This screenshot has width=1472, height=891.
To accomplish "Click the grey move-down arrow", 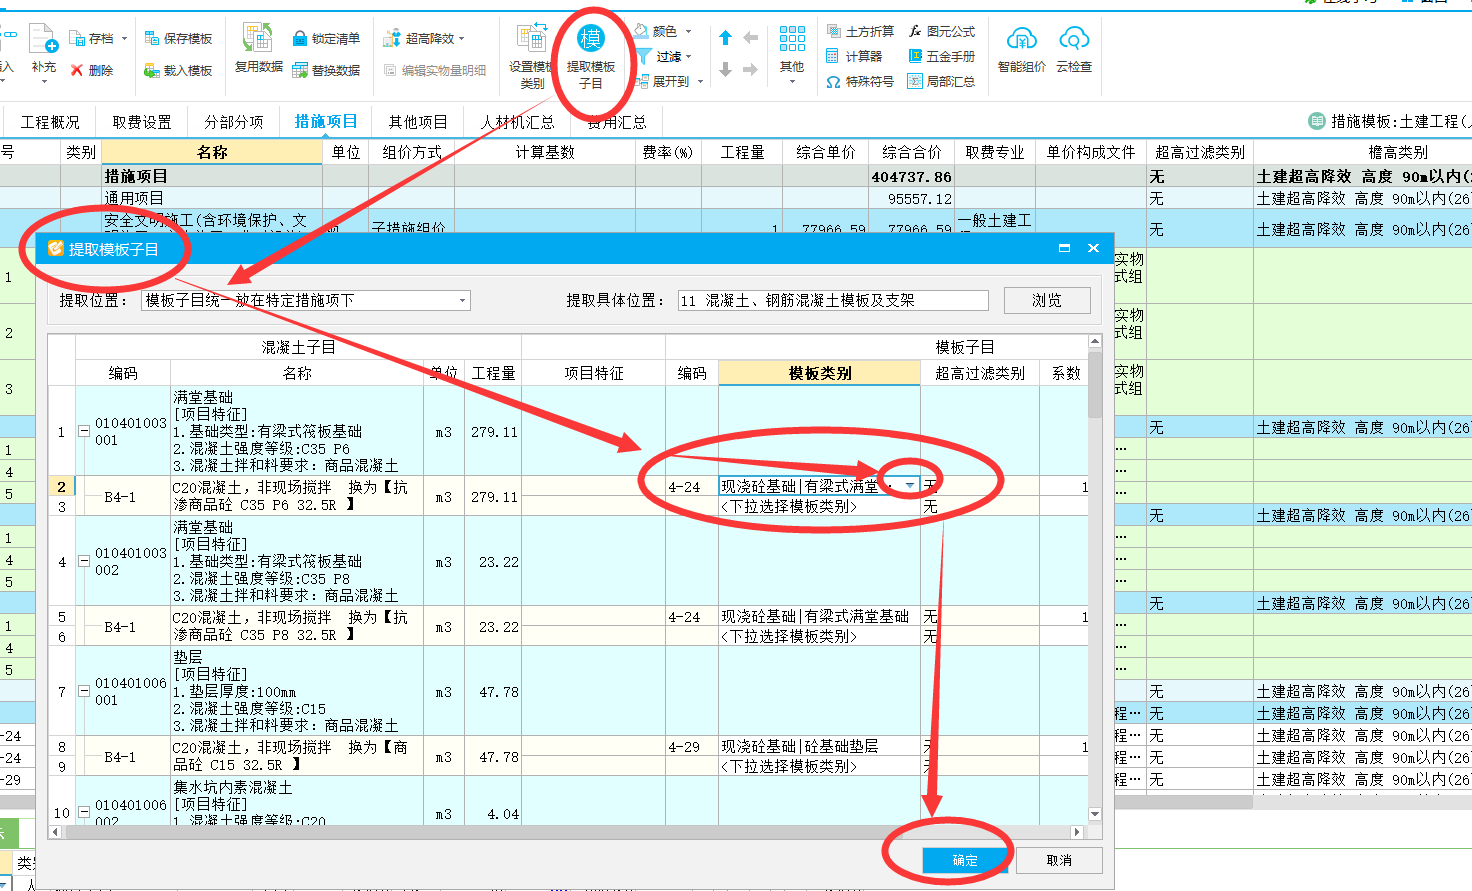I will (x=726, y=69).
